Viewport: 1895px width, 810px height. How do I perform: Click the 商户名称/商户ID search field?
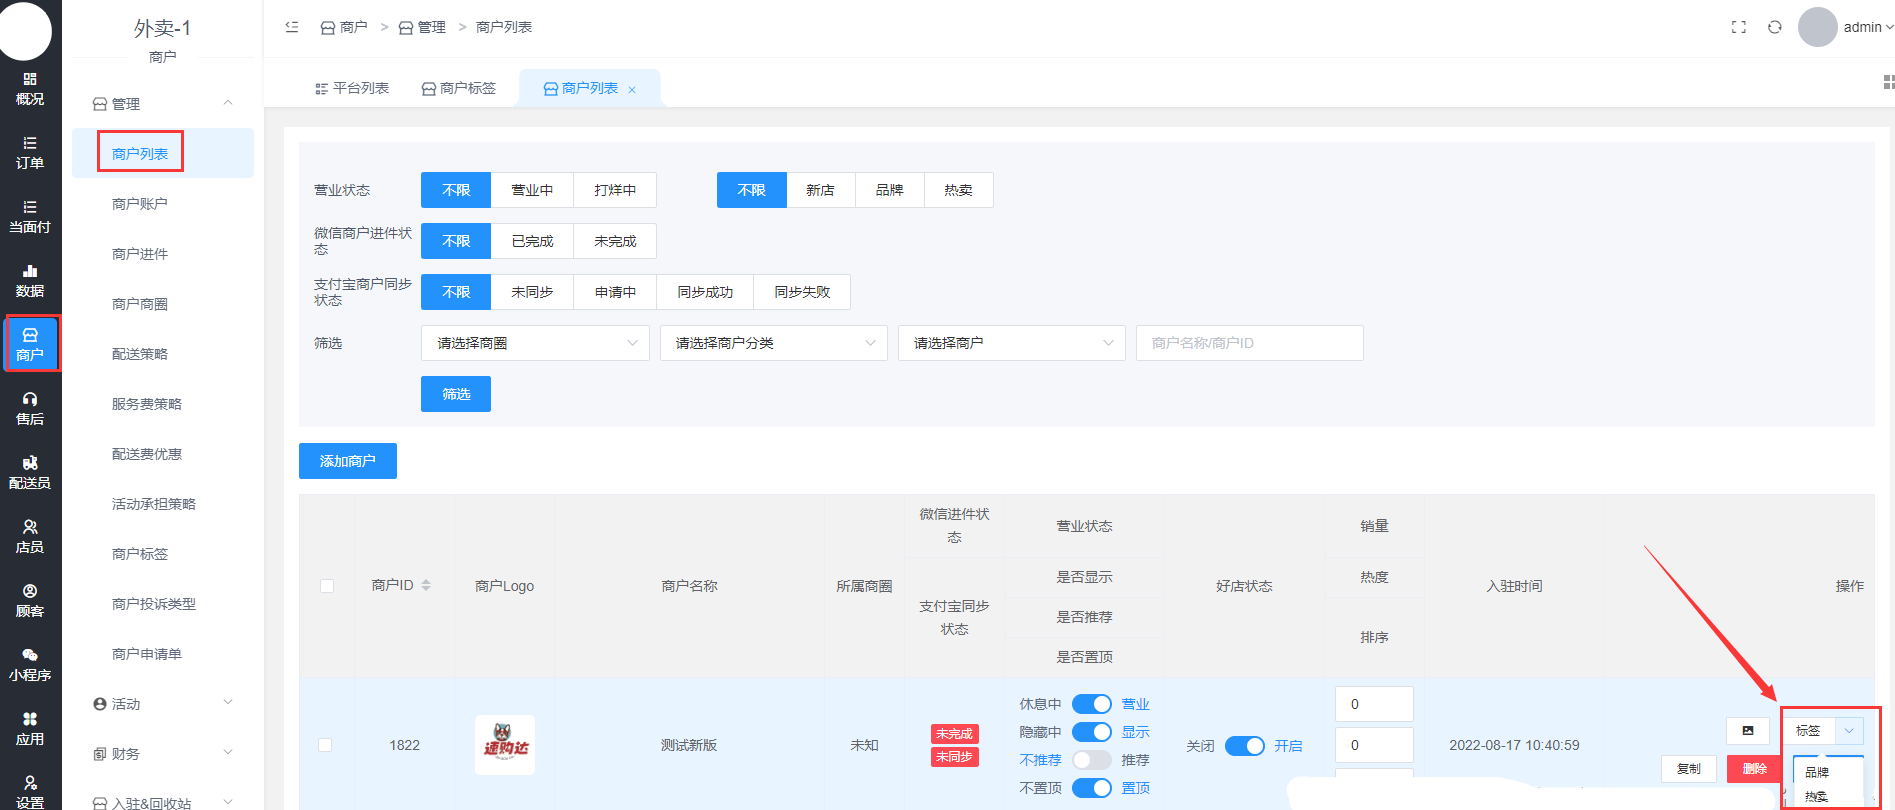(1249, 343)
